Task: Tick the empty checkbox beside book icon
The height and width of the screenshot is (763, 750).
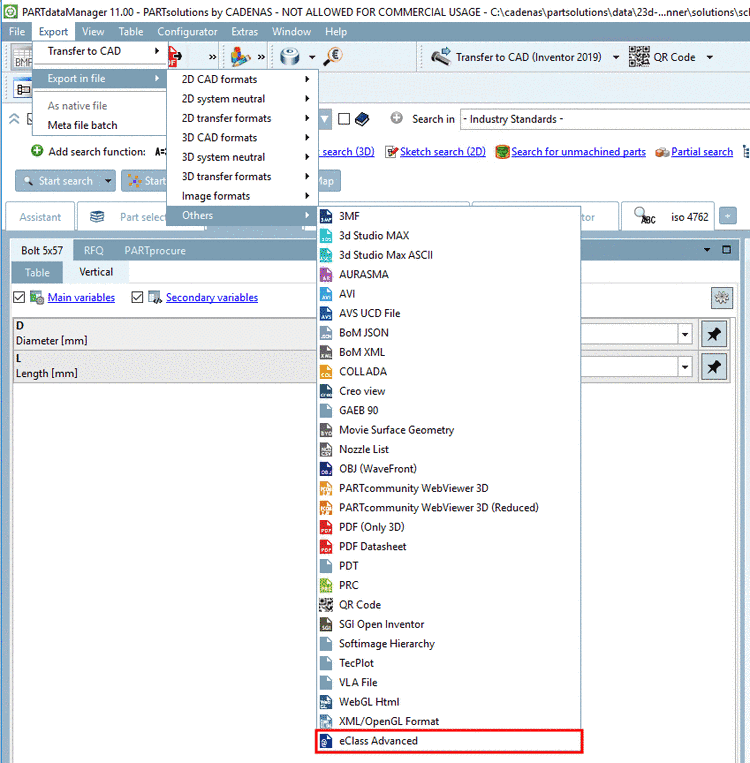Action: 344,119
